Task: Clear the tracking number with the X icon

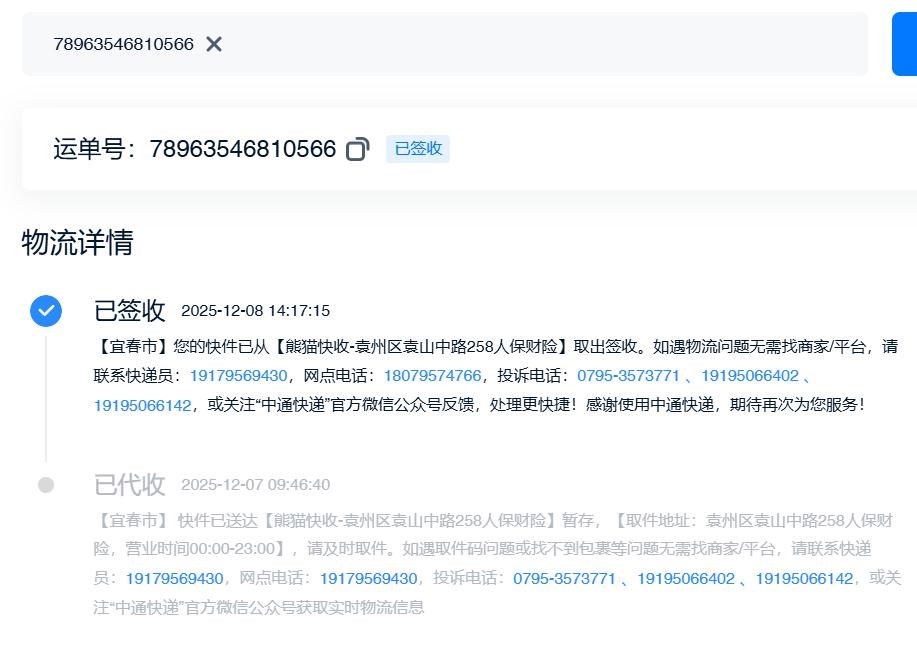Action: (x=214, y=44)
